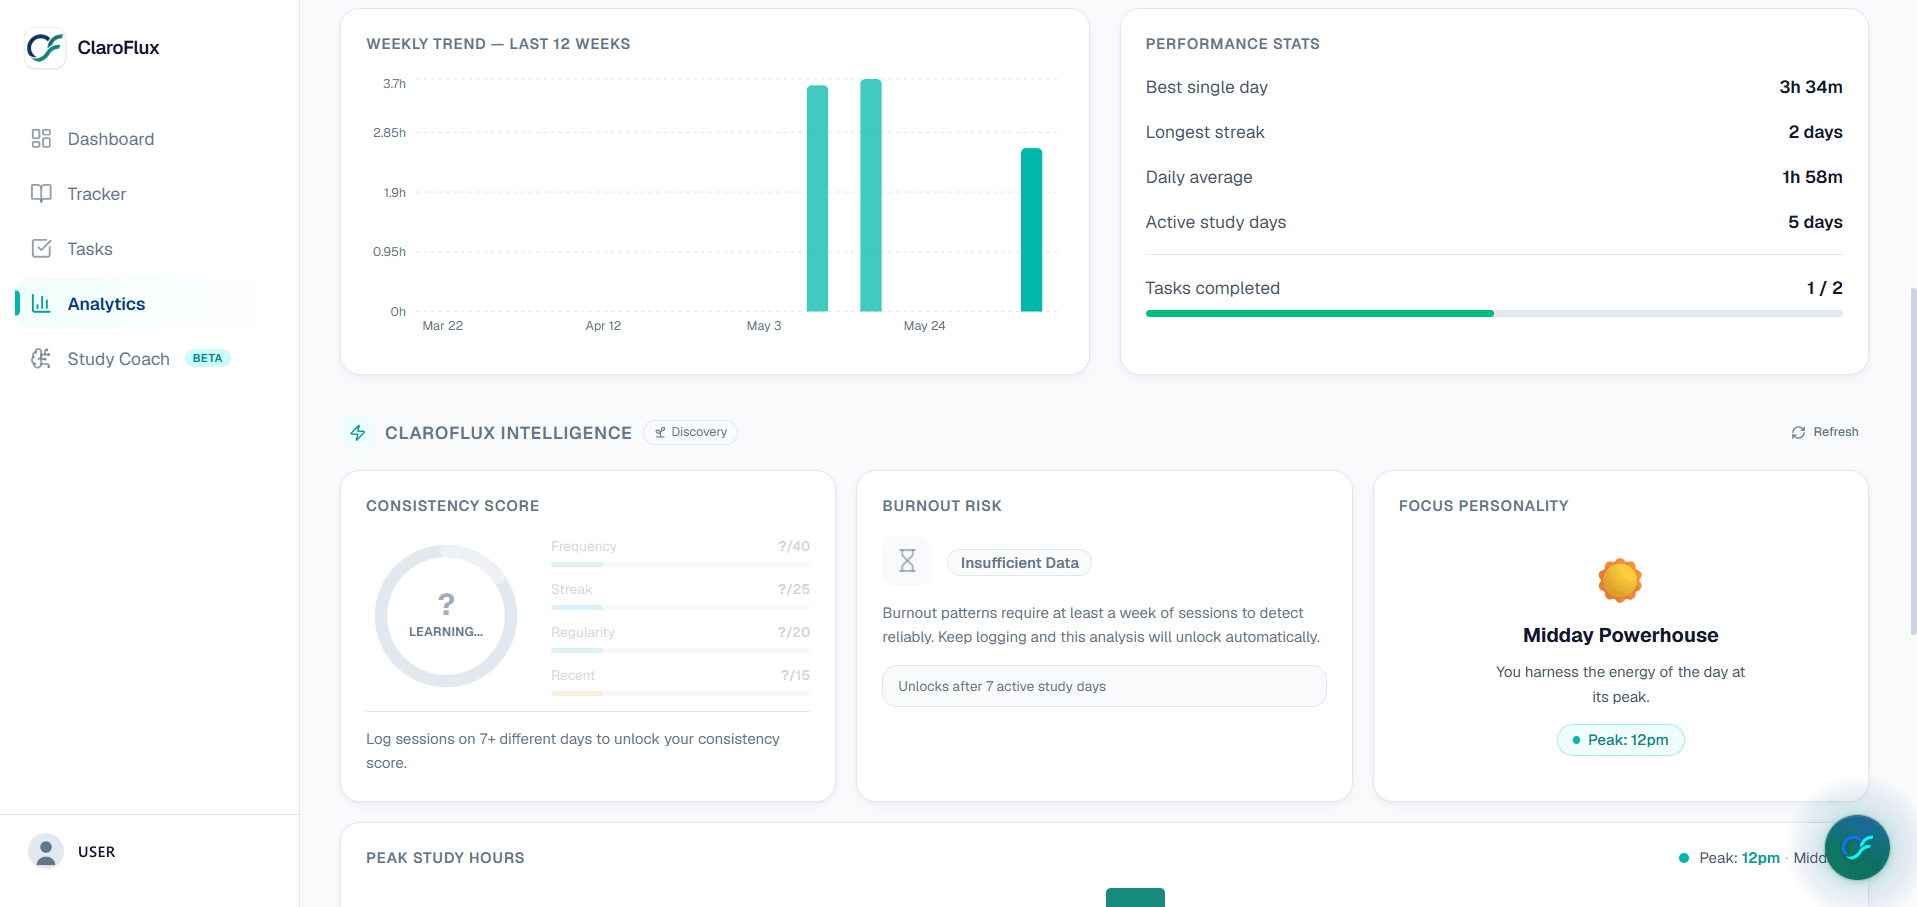Click the Active study days value 5 days
Image resolution: width=1917 pixels, height=907 pixels.
(x=1815, y=222)
